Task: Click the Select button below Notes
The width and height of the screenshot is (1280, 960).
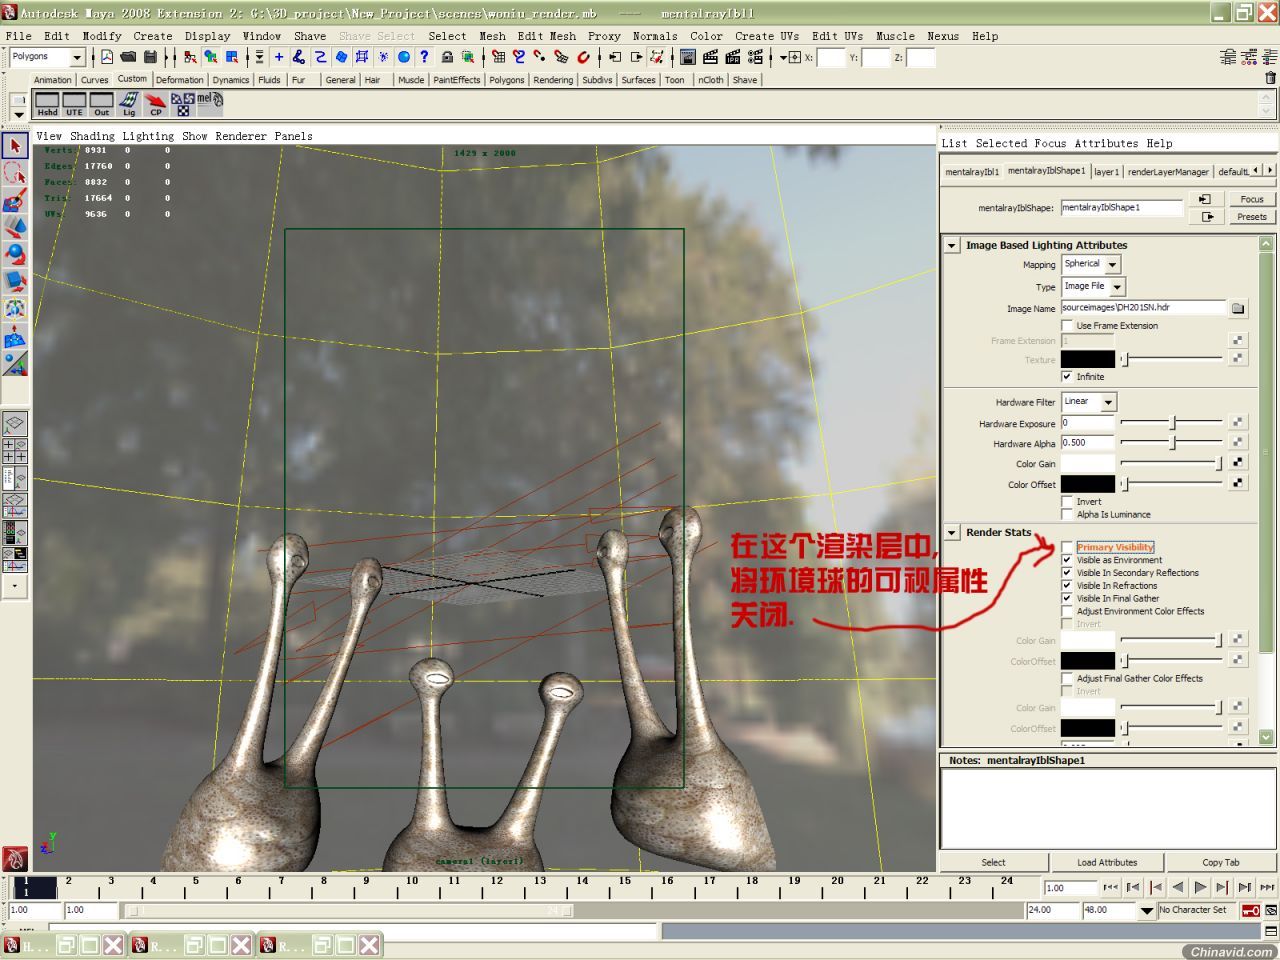Action: tap(993, 862)
